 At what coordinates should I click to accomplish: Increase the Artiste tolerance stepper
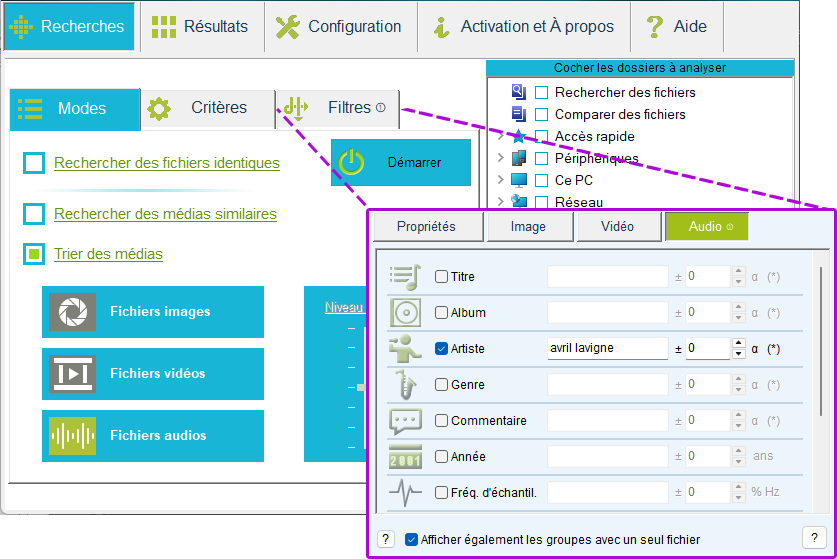738,343
